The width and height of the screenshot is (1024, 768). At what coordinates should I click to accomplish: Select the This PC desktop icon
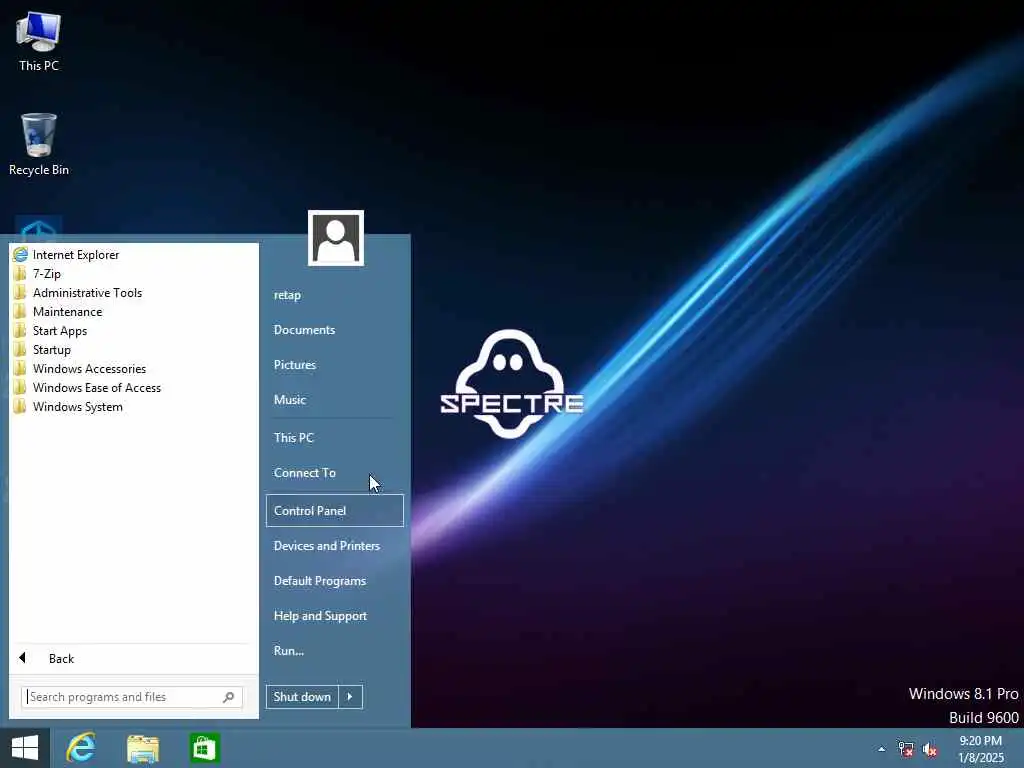39,41
